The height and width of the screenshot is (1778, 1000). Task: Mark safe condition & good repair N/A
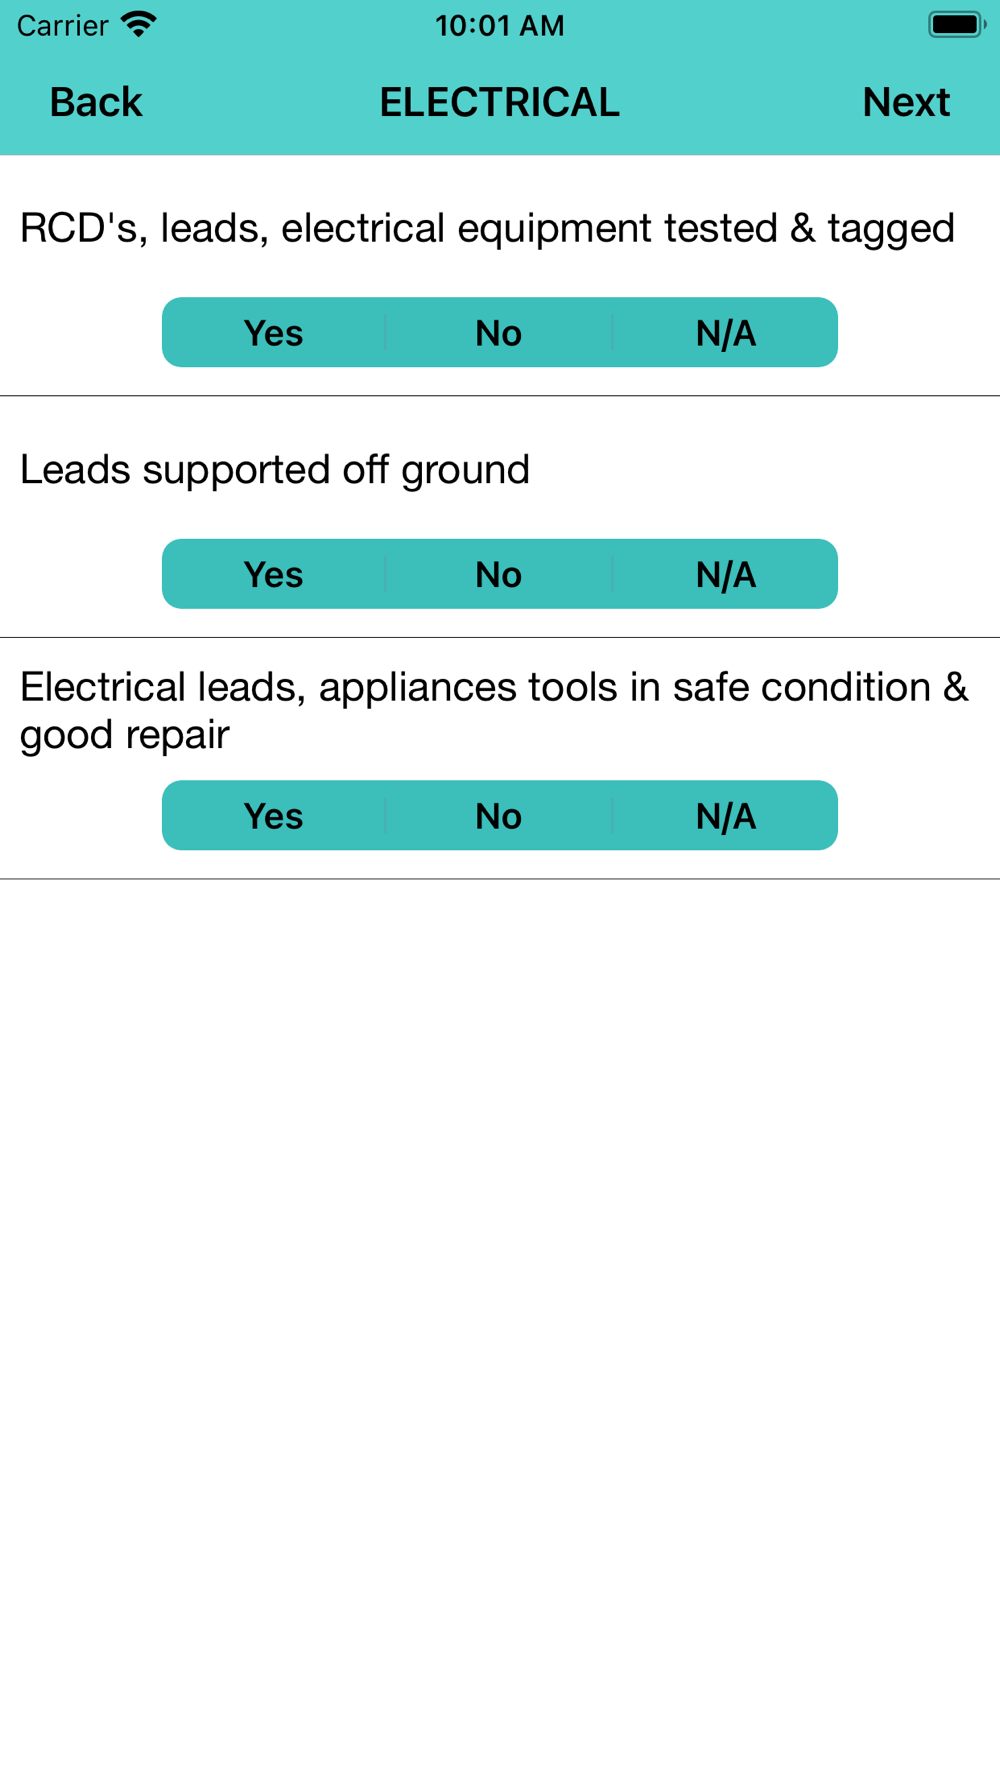point(725,816)
